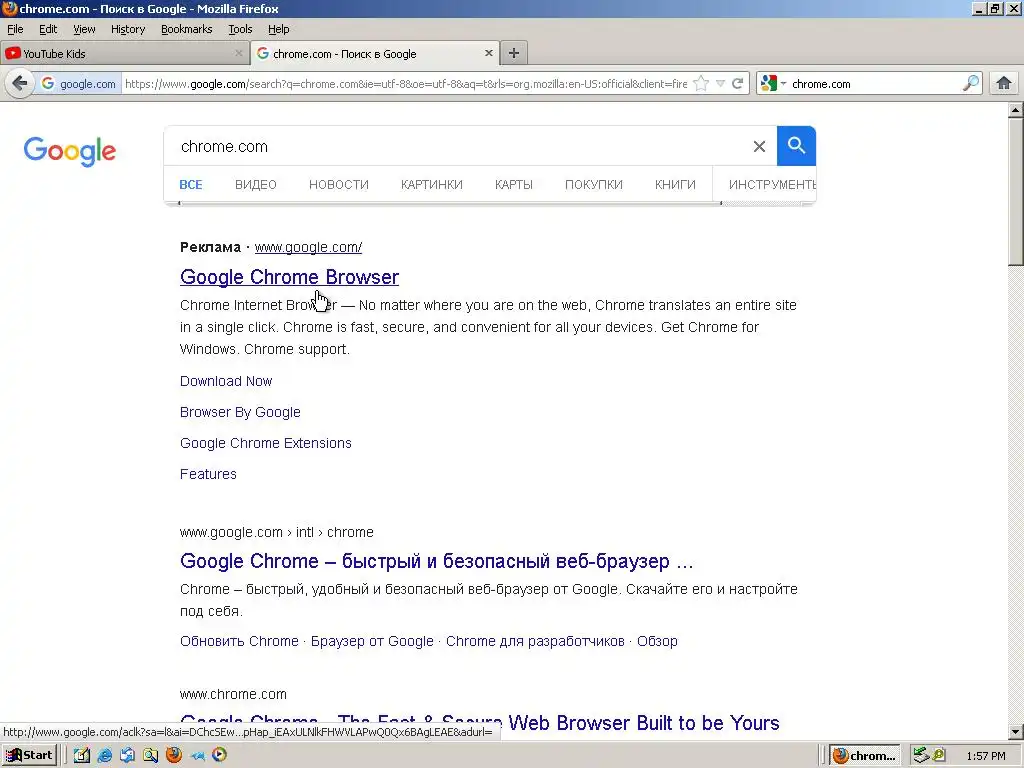This screenshot has height=768, width=1024.
Task: Click the vertical scrollbar down arrow
Action: click(1016, 732)
